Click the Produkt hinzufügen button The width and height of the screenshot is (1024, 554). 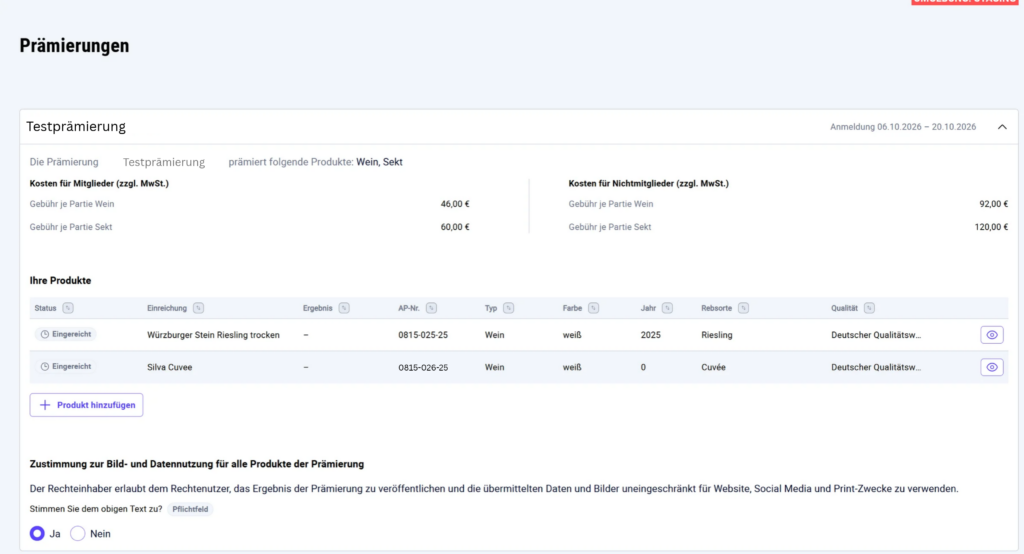tap(86, 405)
